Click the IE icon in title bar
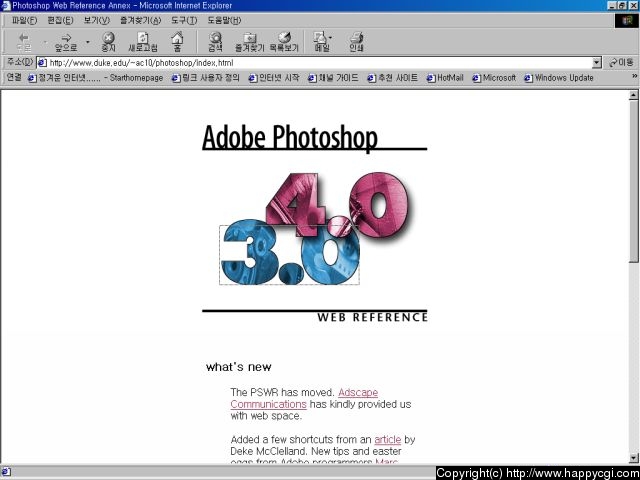The image size is (640, 480). [x=5, y=6]
